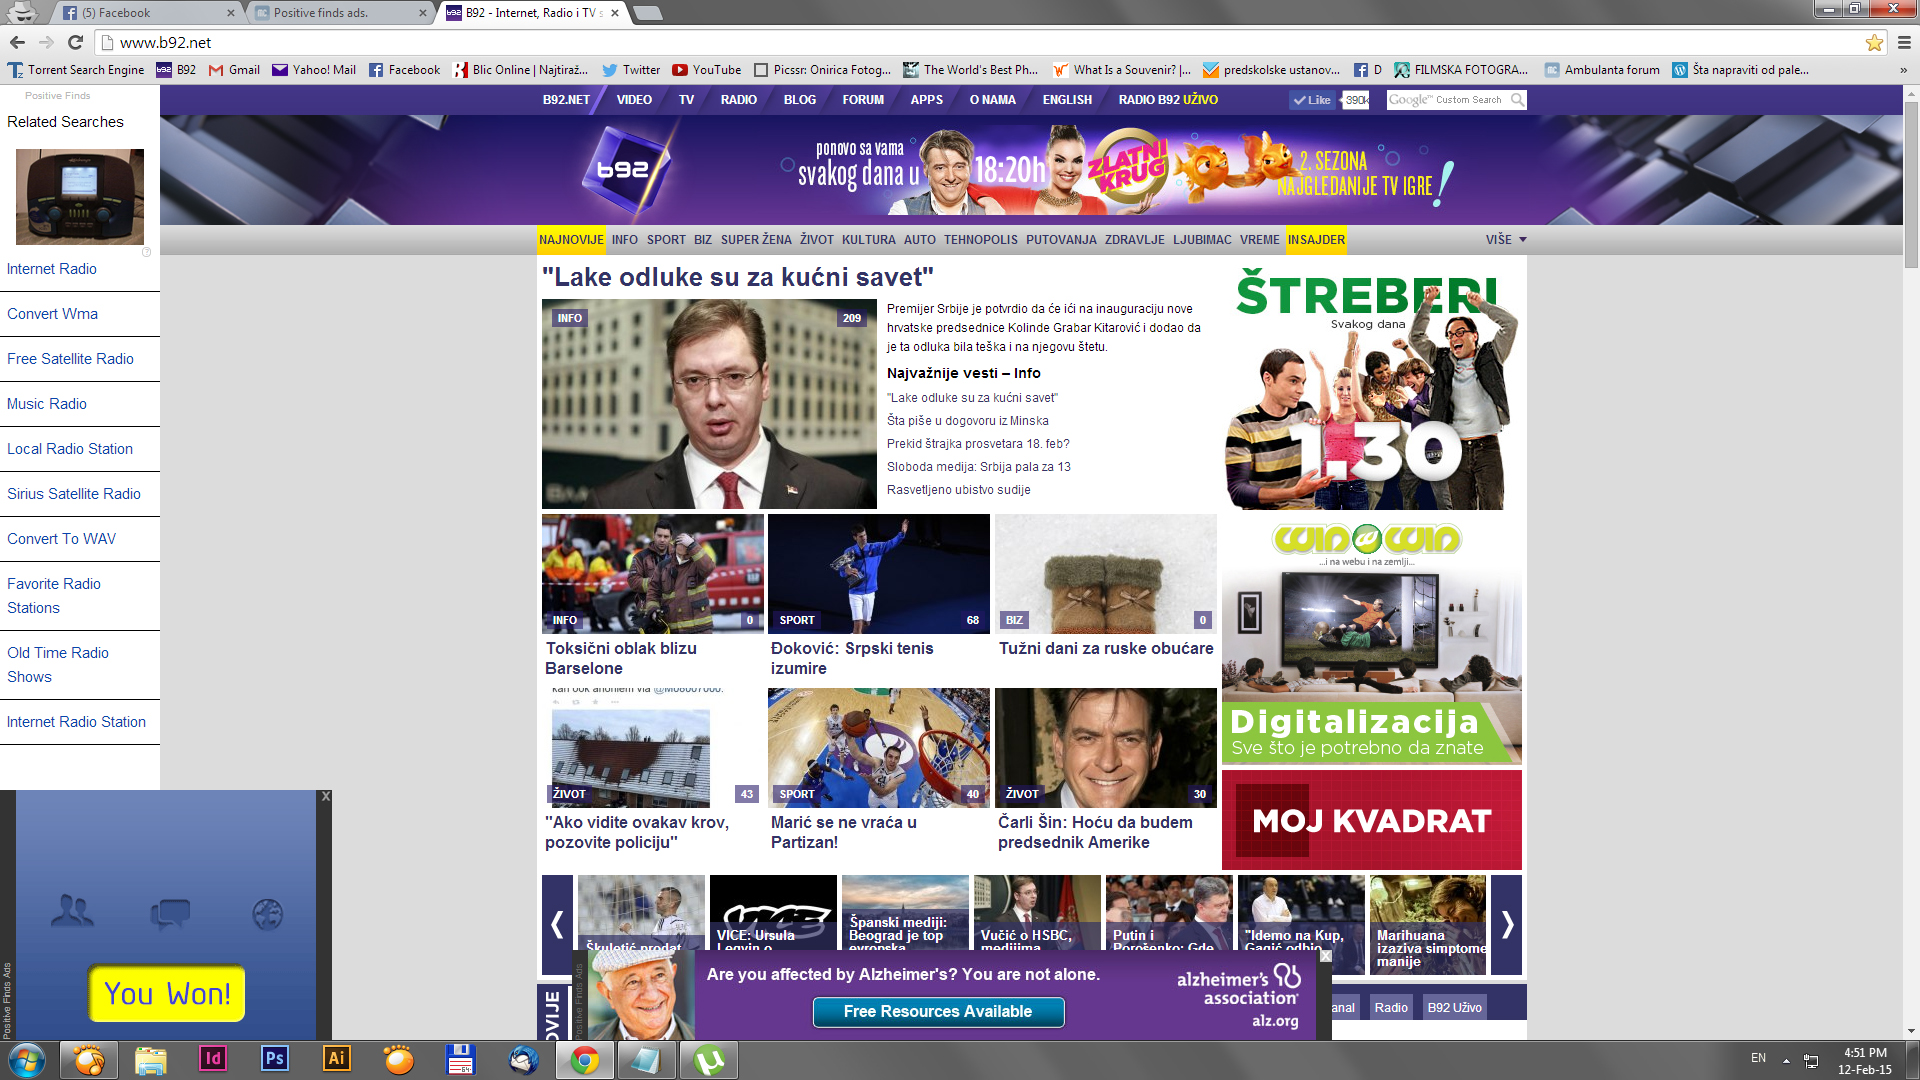The image size is (1920, 1080).
Task: Launch Photoshop from the taskbar
Action: click(x=274, y=1059)
